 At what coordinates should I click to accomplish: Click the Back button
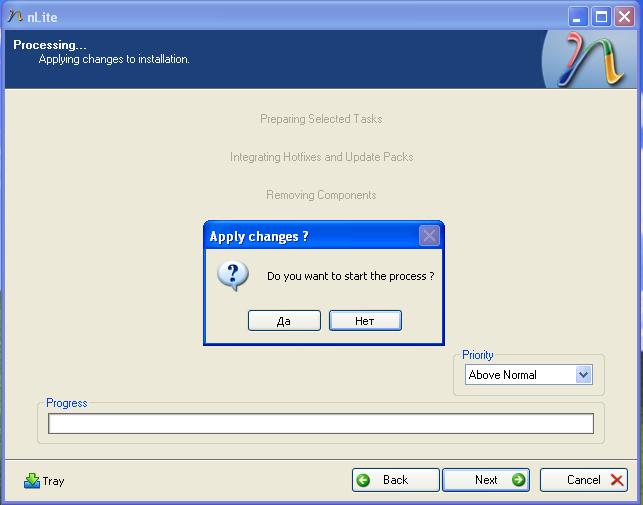(395, 480)
